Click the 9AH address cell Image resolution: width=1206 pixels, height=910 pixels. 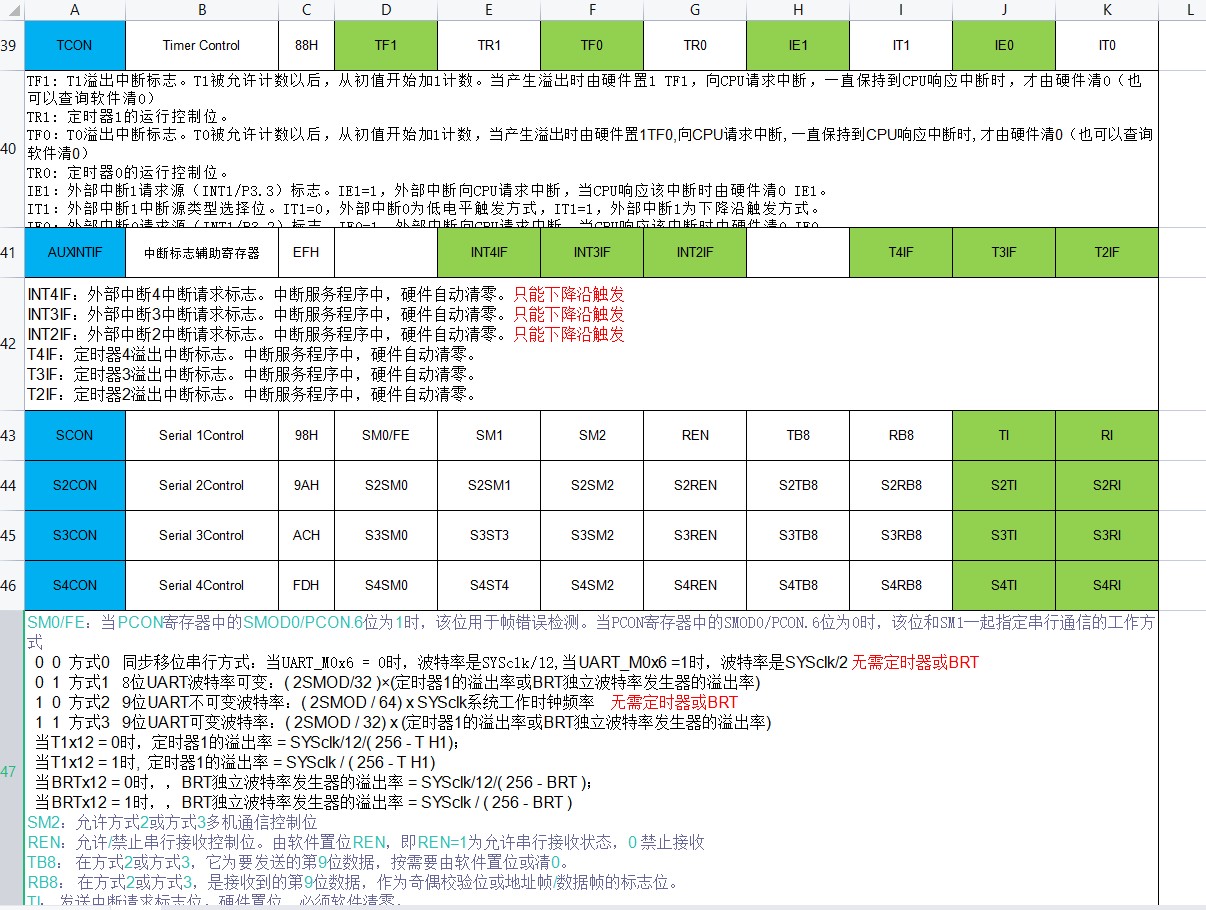click(306, 485)
